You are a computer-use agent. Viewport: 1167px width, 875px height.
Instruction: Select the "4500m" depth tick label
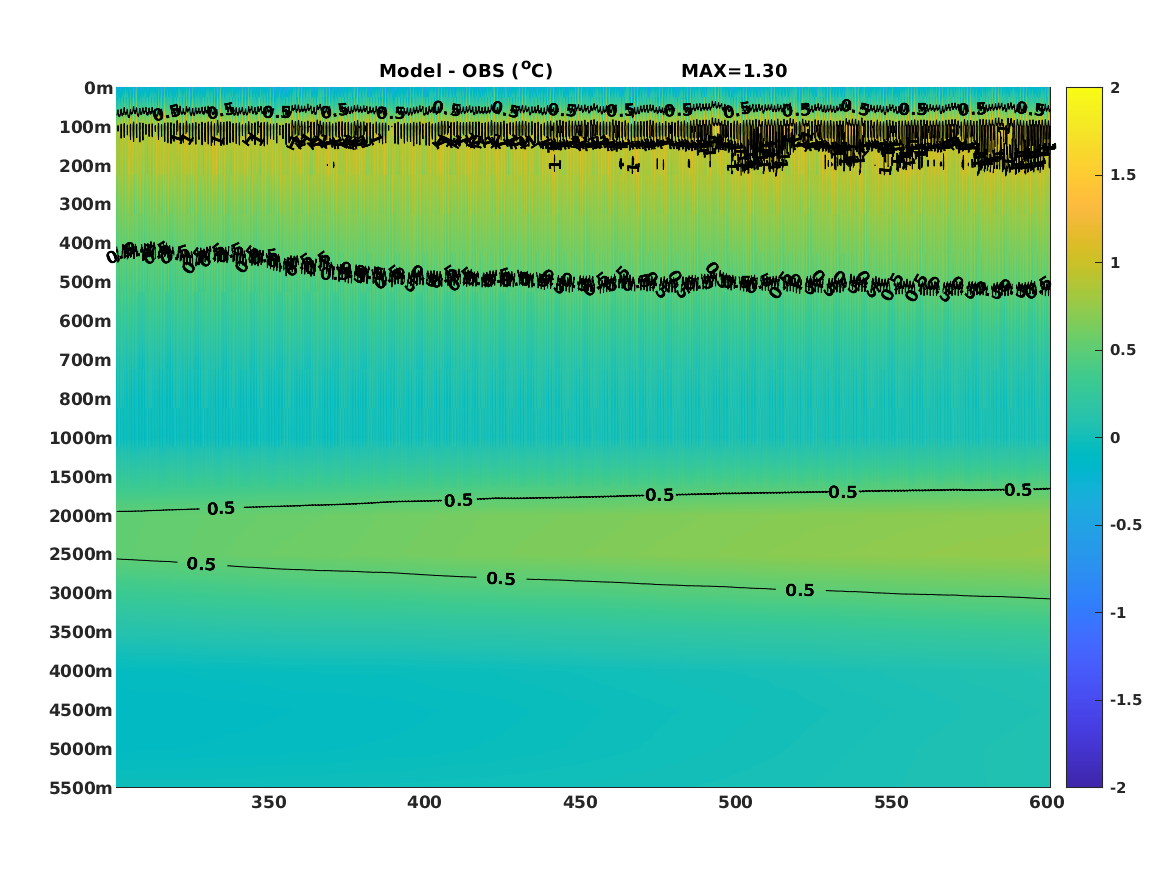(x=81, y=711)
